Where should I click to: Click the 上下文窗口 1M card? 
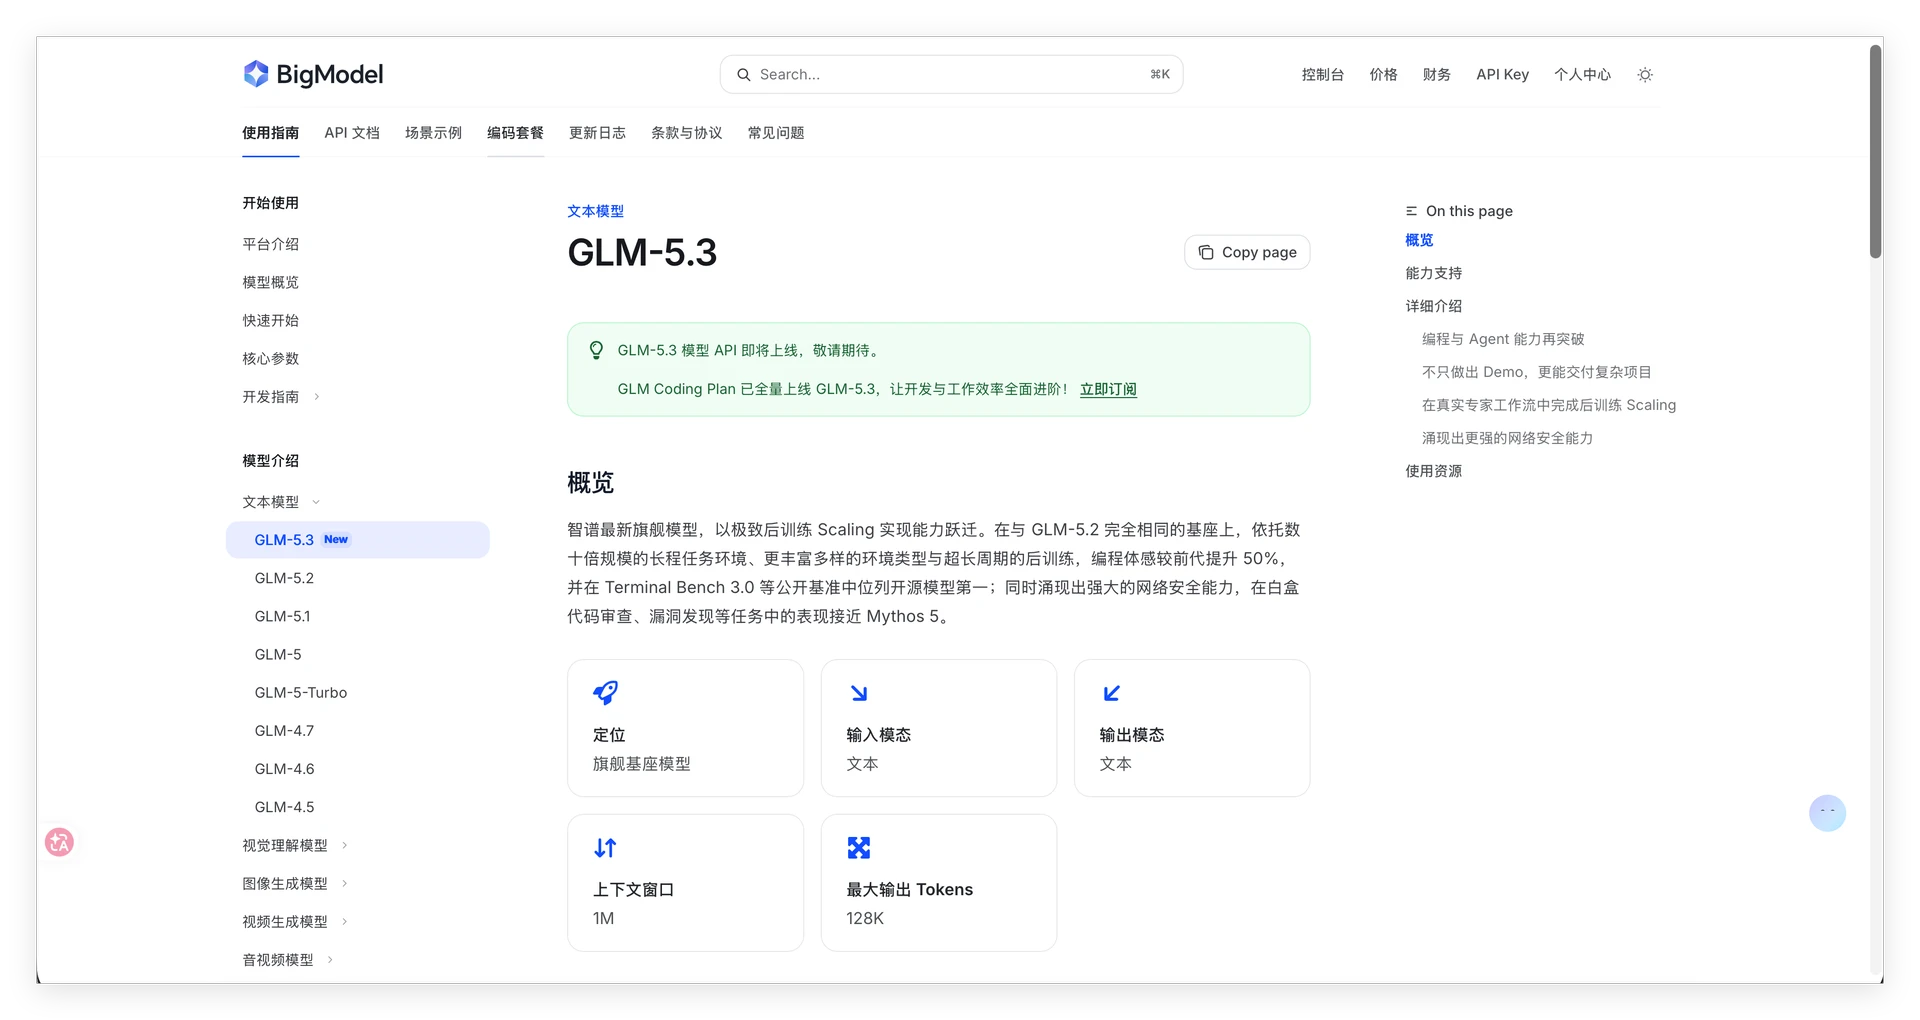click(685, 883)
